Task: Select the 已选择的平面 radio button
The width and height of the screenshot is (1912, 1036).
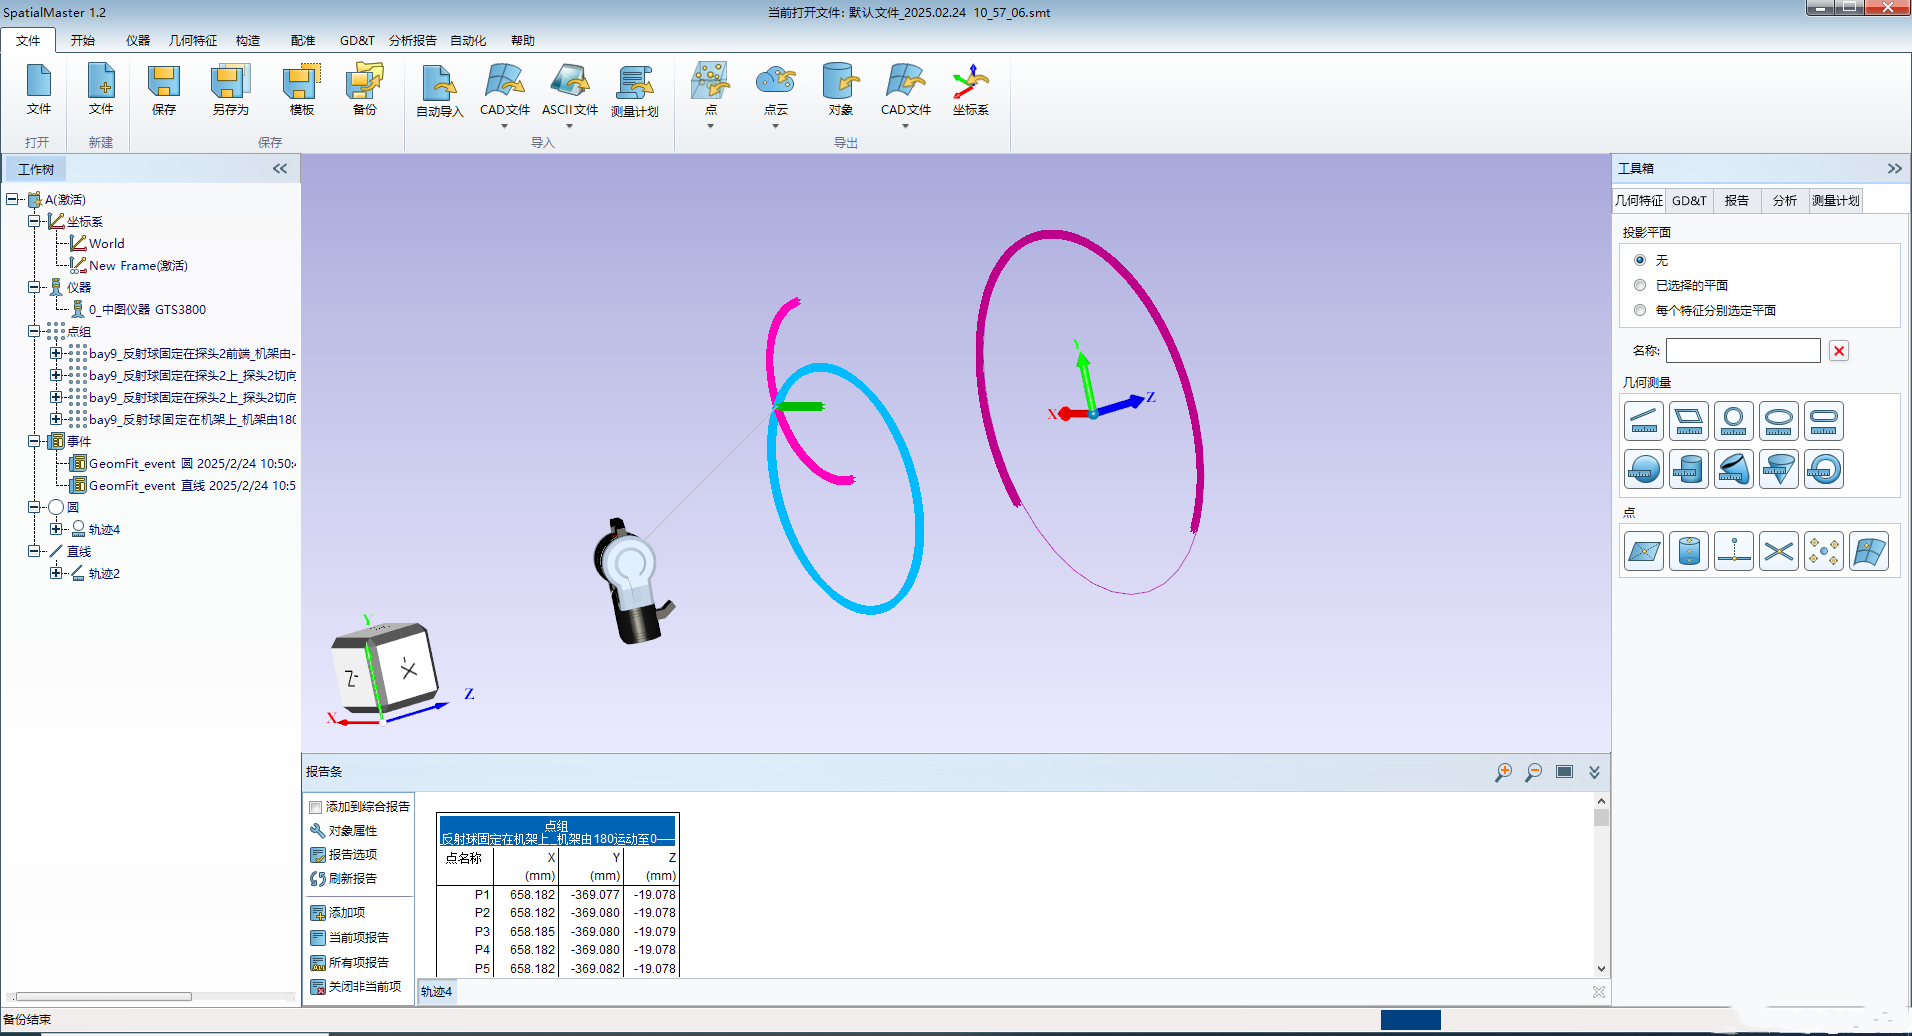Action: point(1640,285)
